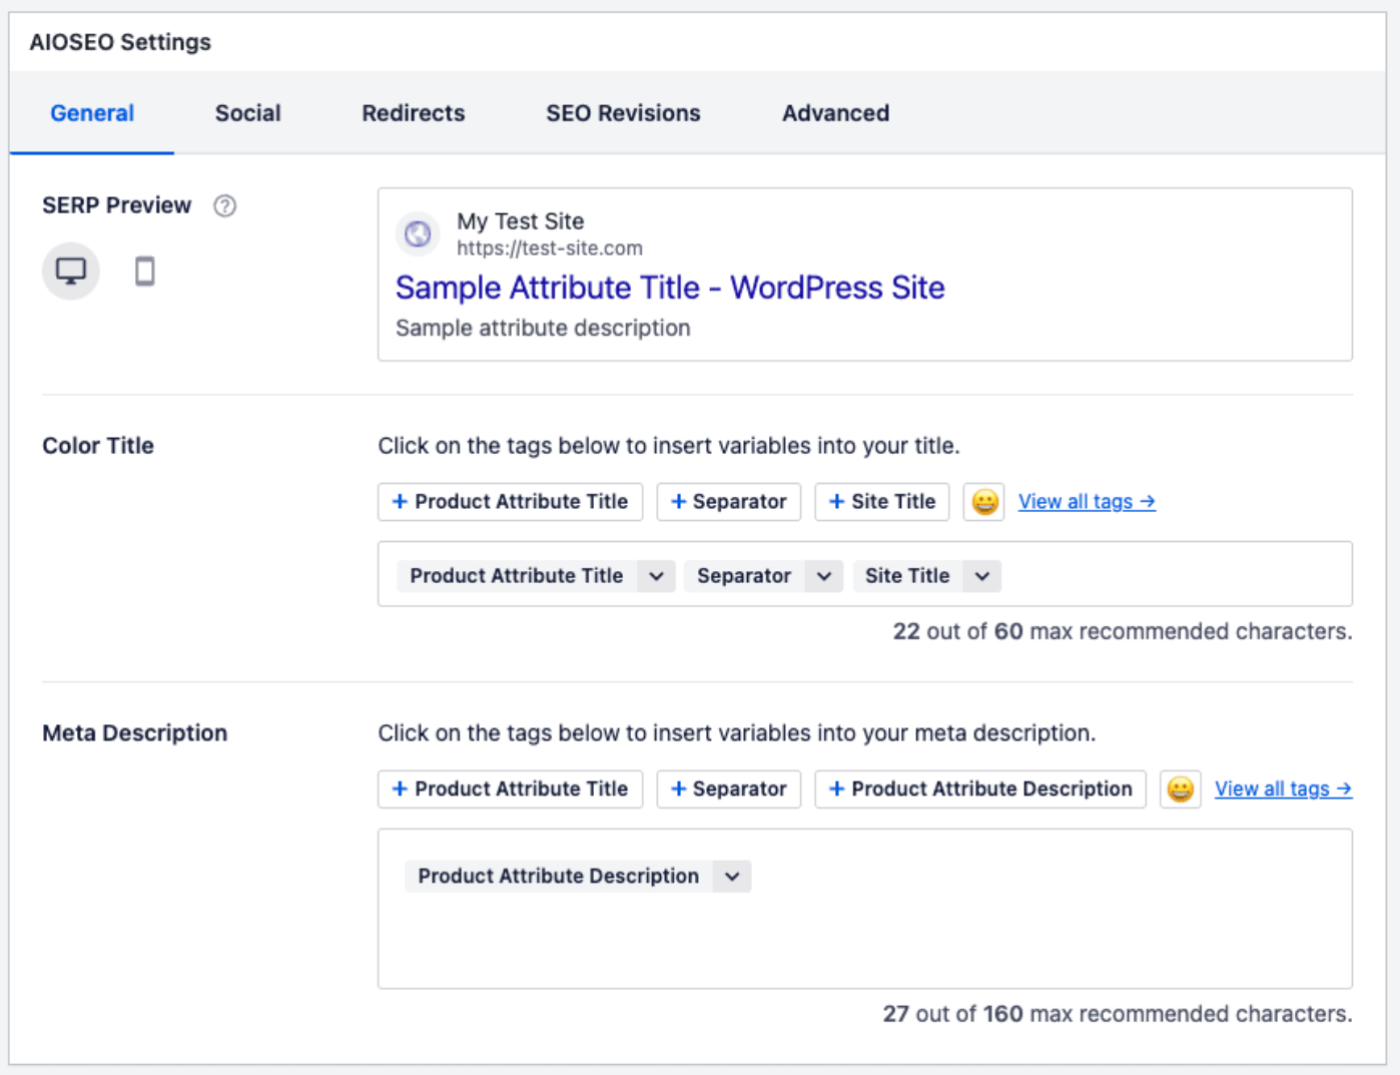
Task: Click the SERP Preview help icon
Action: (225, 206)
